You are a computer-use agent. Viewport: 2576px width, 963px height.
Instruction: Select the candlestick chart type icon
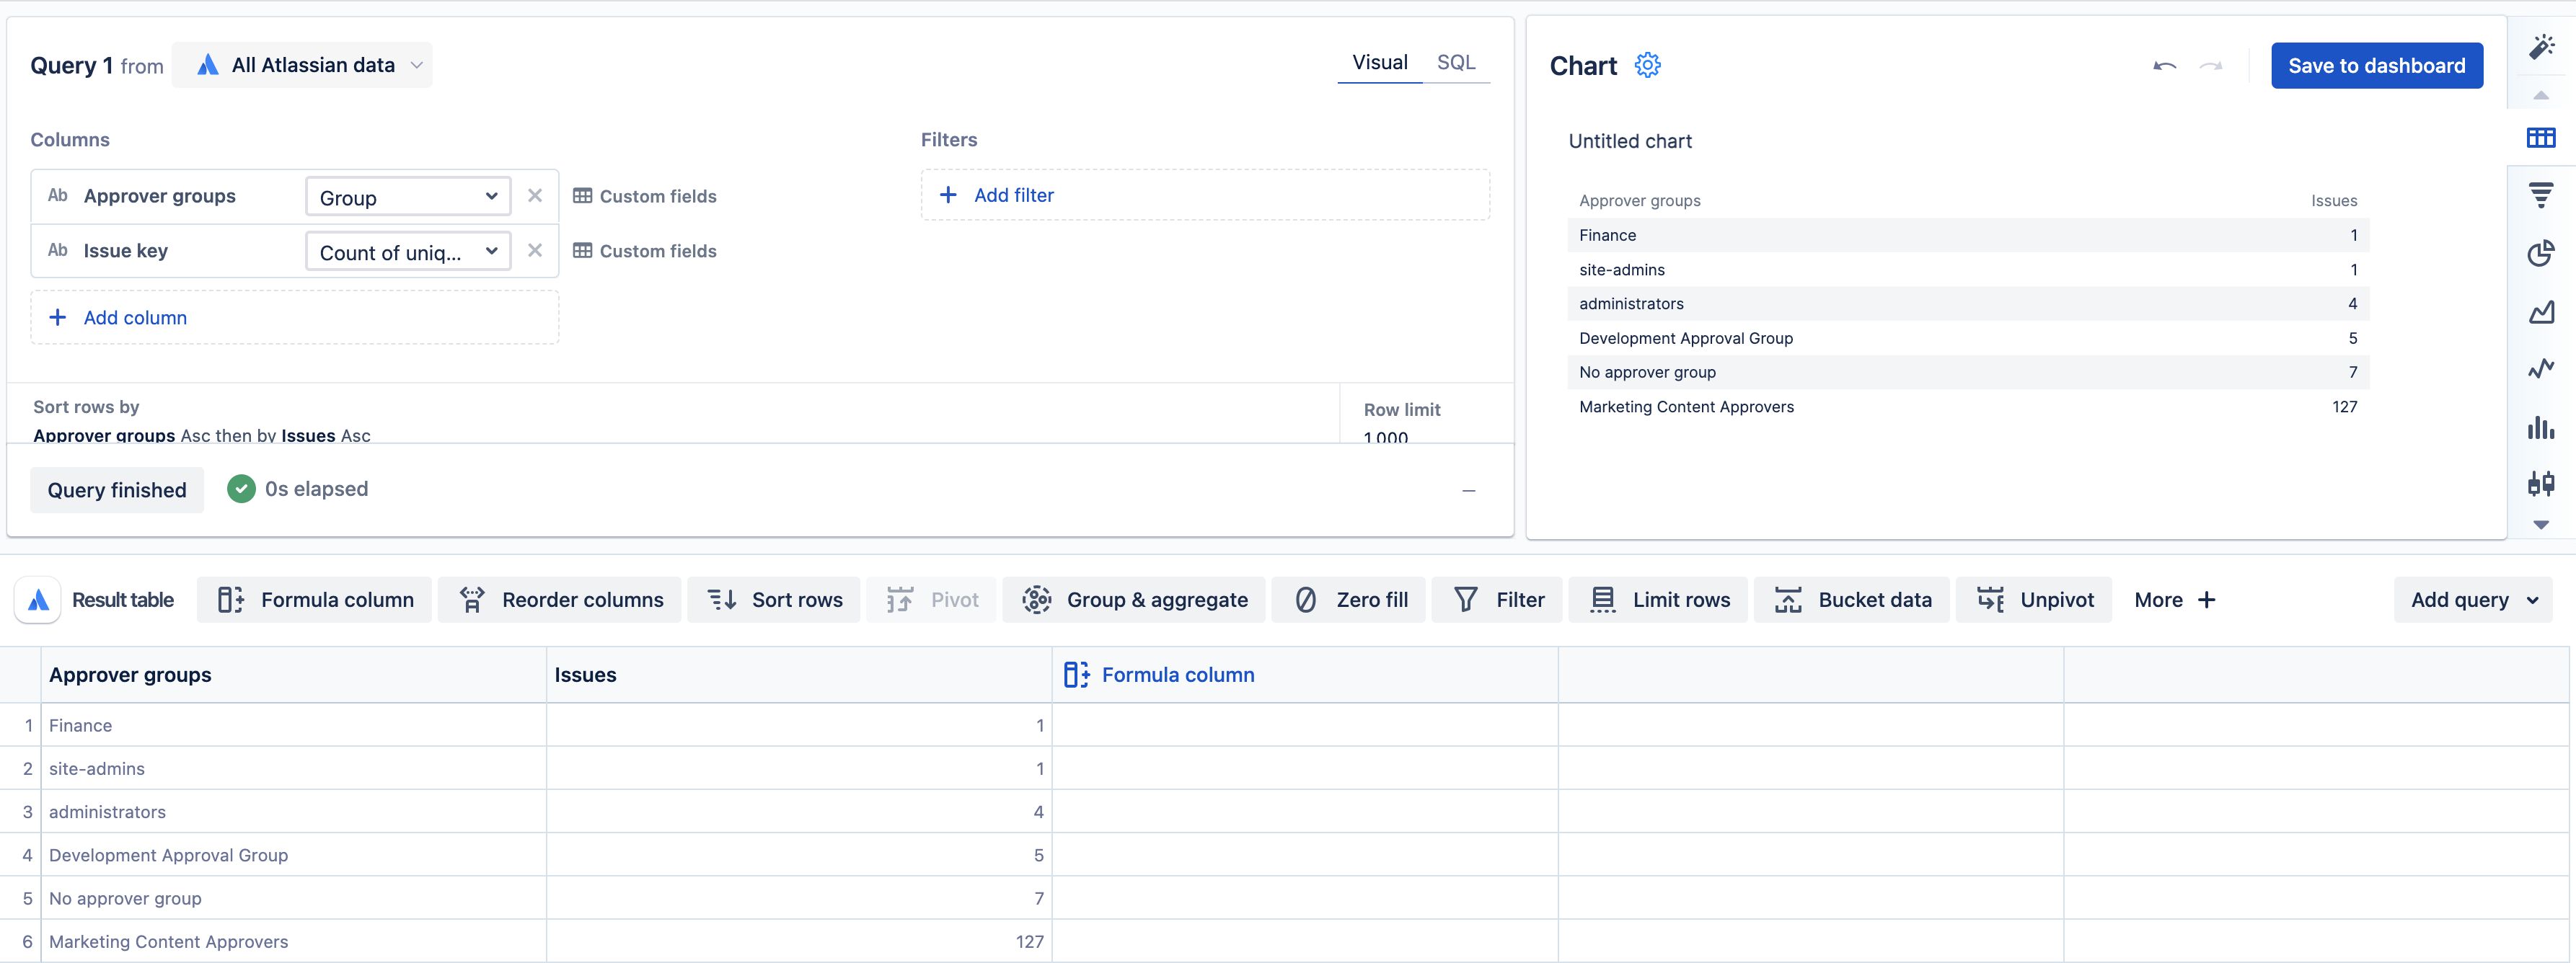click(x=2540, y=484)
